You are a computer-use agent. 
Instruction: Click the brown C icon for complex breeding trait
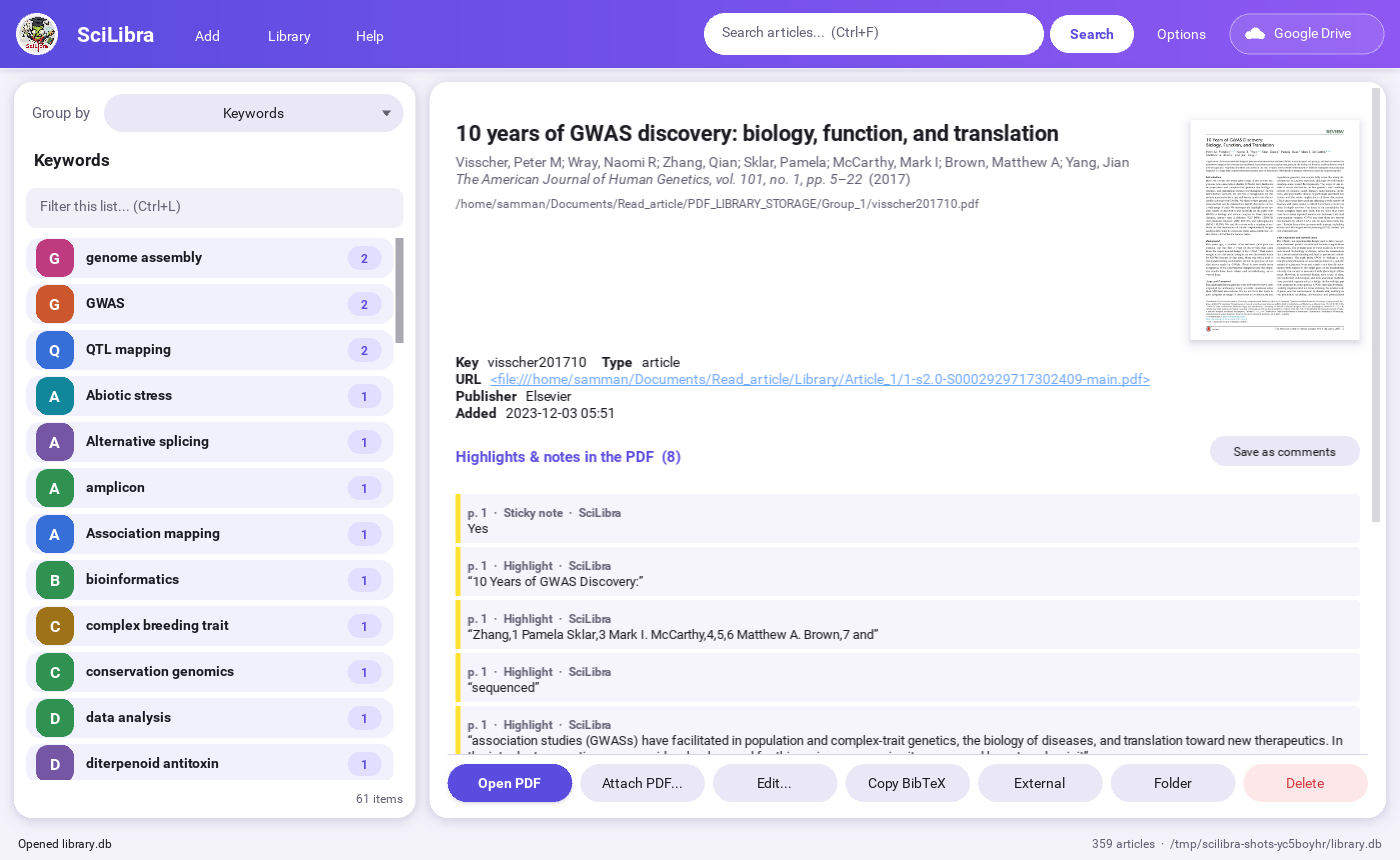55,626
